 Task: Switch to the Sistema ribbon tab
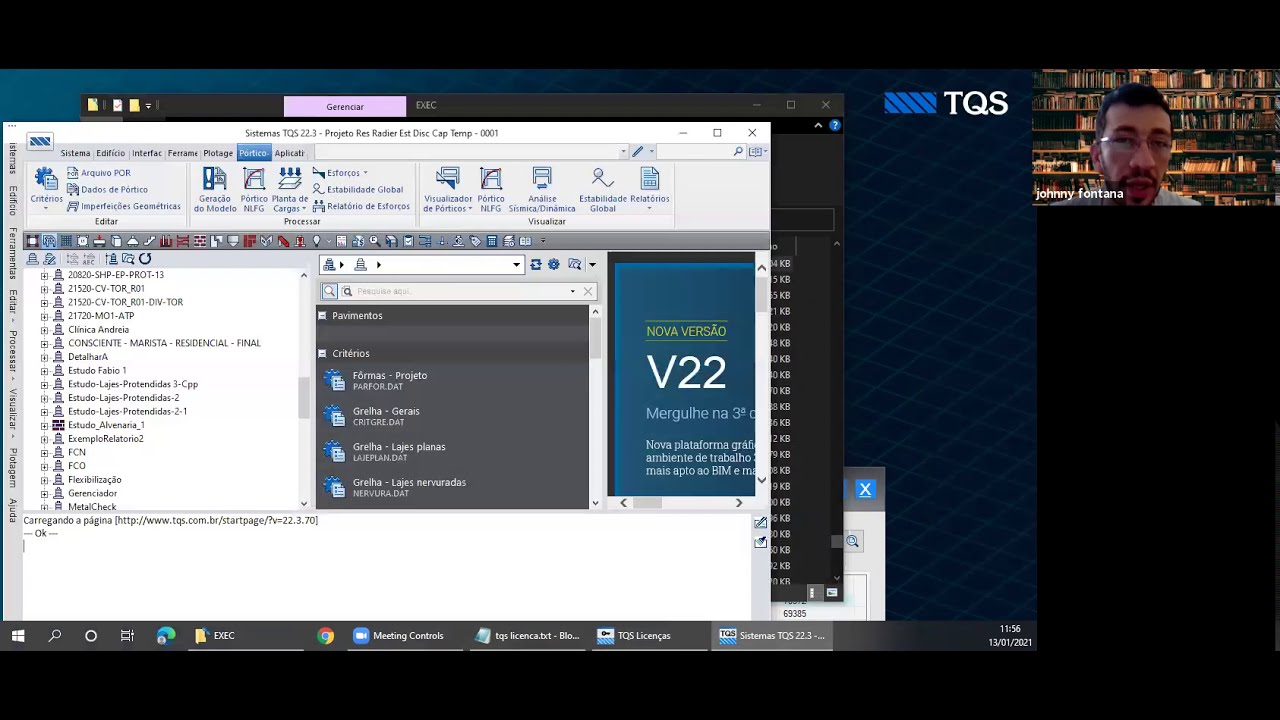75,153
